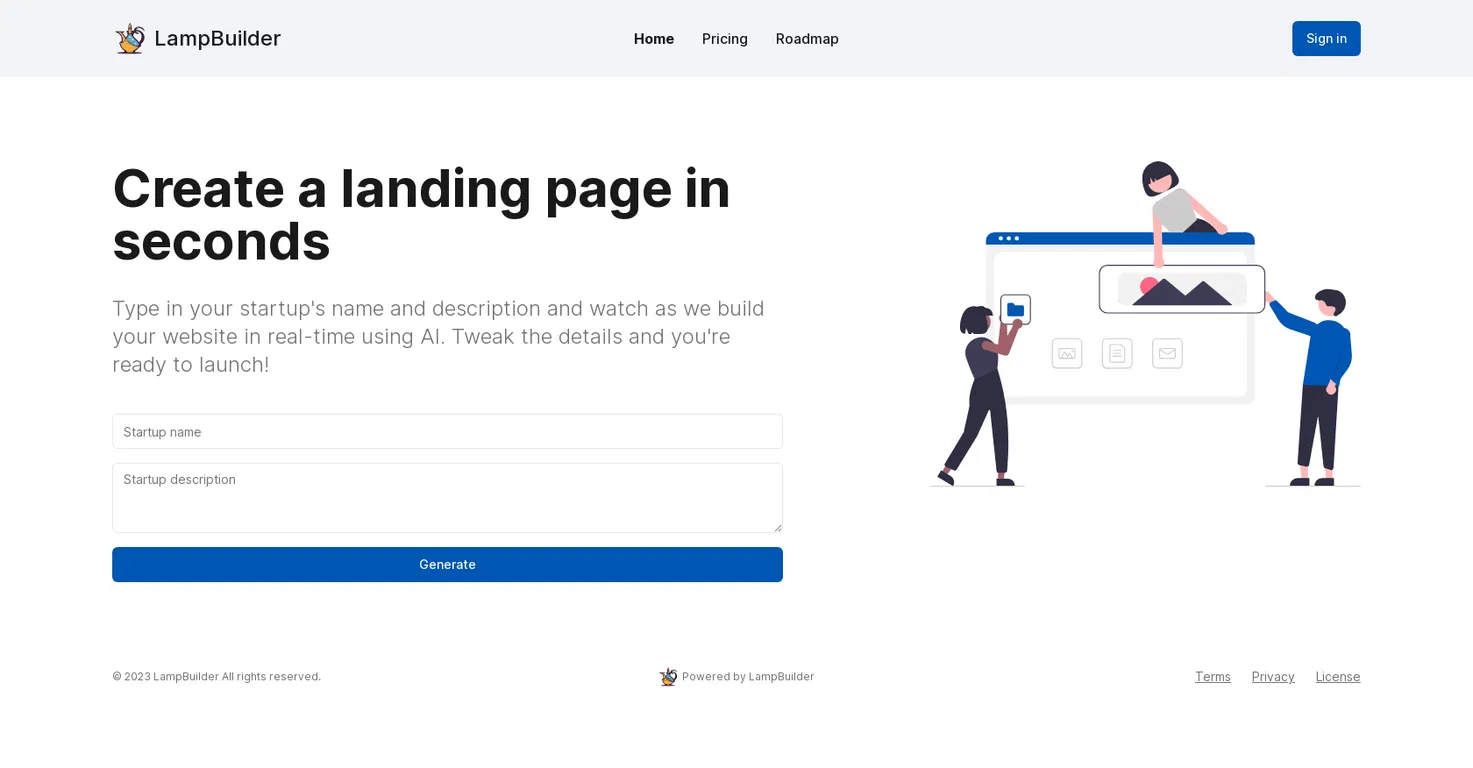1473x768 pixels.
Task: Click the mountain image card in illustration
Action: pos(1182,289)
